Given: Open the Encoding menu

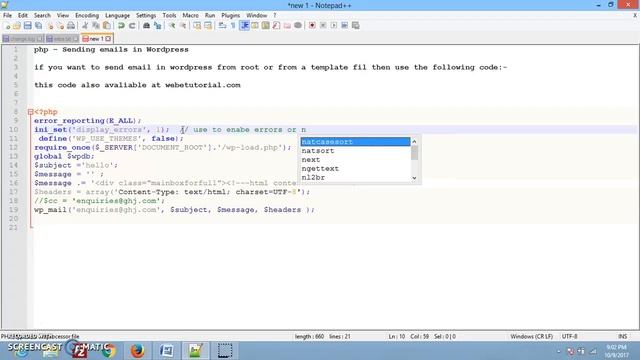Looking at the screenshot, I should point(87,16).
